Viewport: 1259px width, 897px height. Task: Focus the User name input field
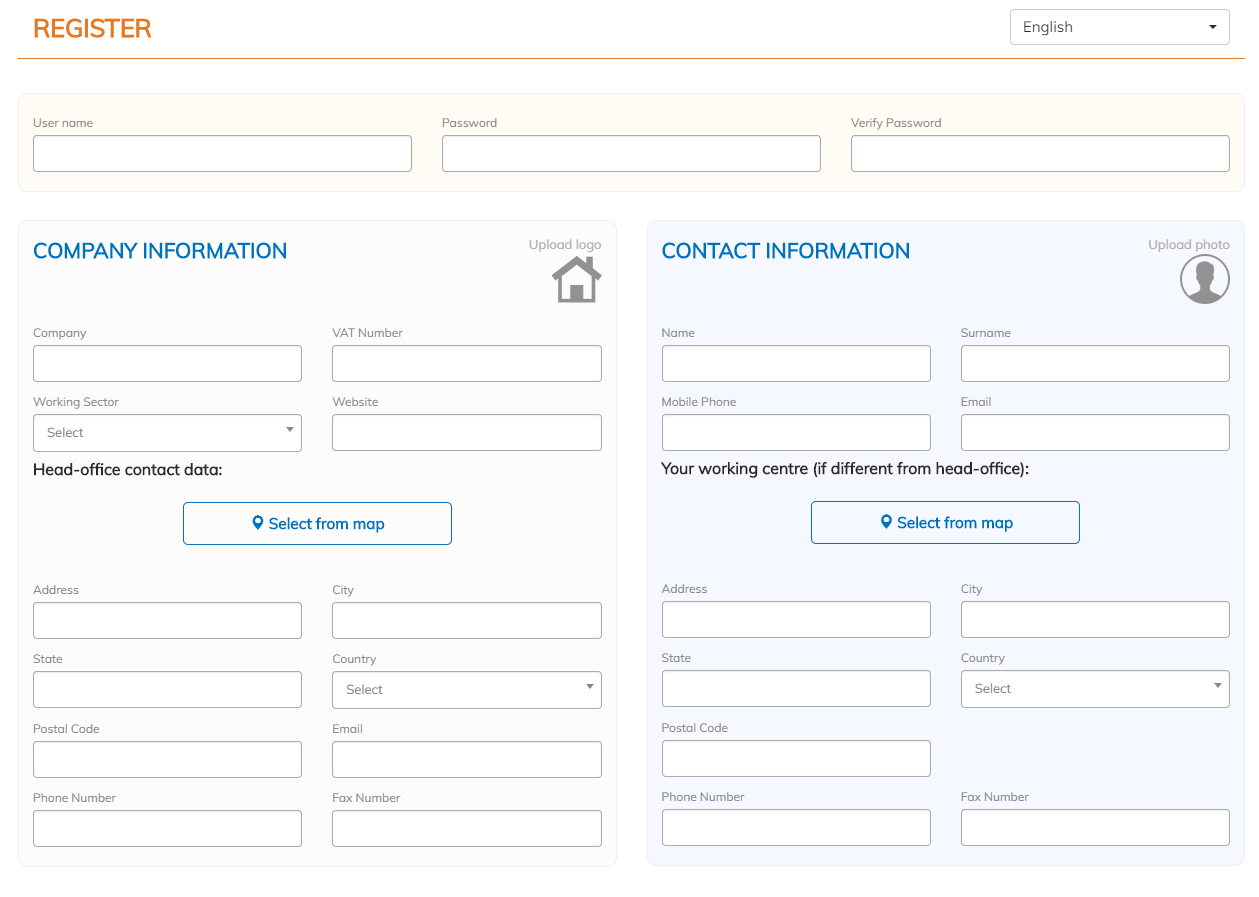pyautogui.click(x=222, y=154)
